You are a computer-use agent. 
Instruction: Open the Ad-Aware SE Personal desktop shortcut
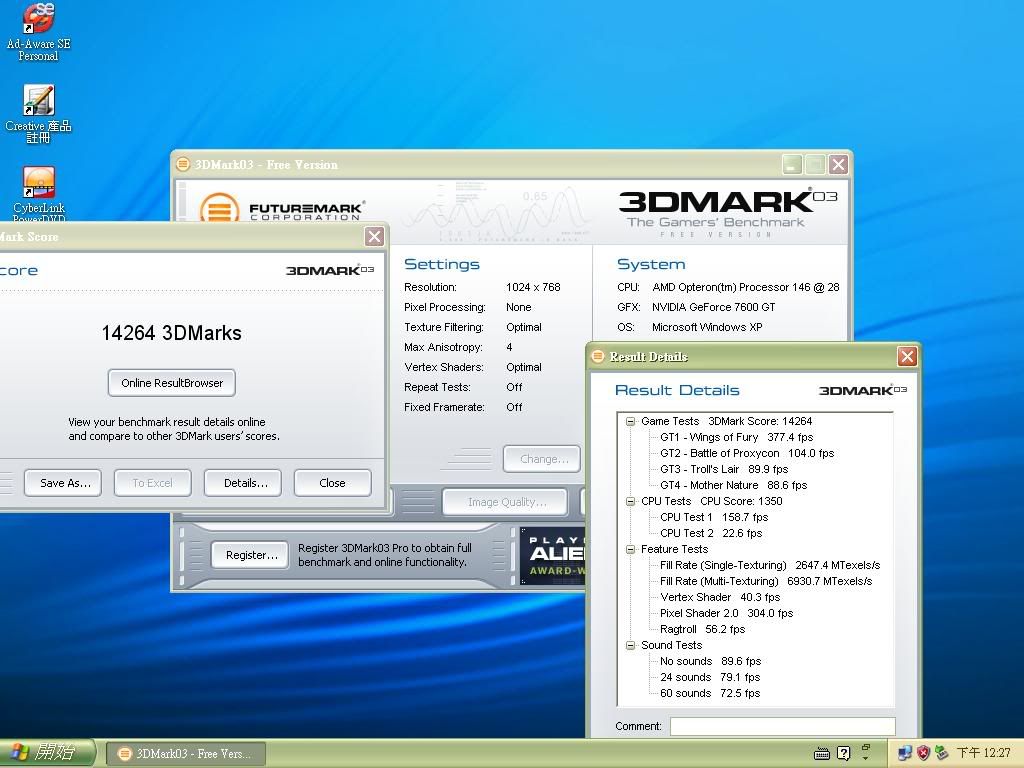38,20
